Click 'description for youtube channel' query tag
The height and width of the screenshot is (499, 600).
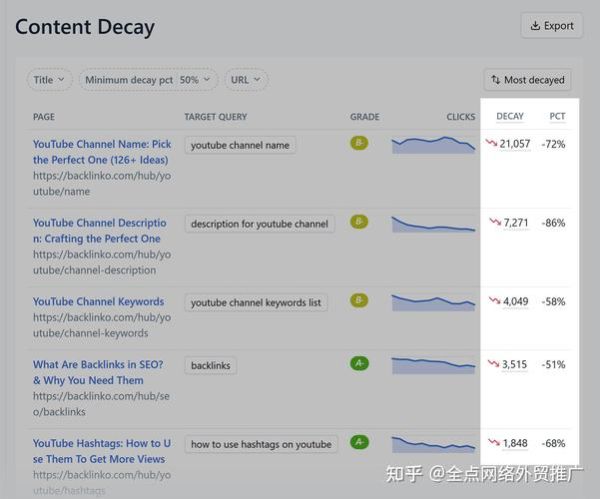(259, 224)
